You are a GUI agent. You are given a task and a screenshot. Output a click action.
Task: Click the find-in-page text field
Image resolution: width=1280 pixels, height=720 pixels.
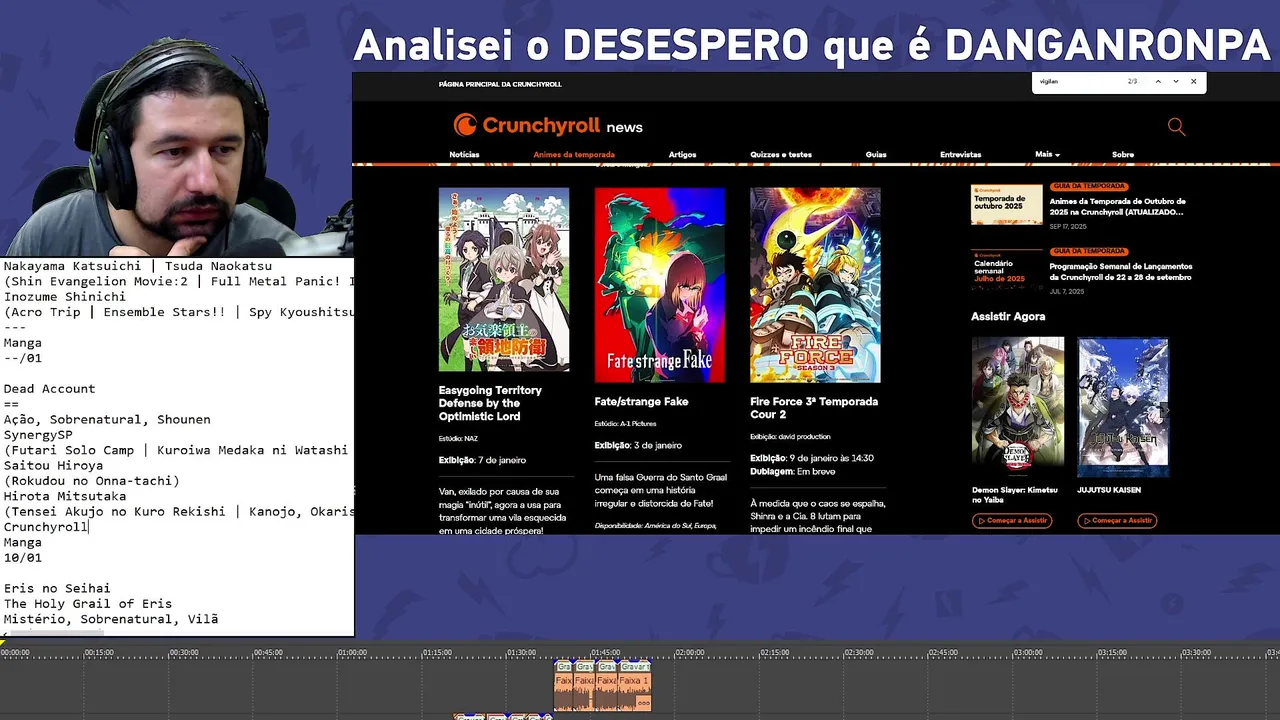click(x=1080, y=81)
